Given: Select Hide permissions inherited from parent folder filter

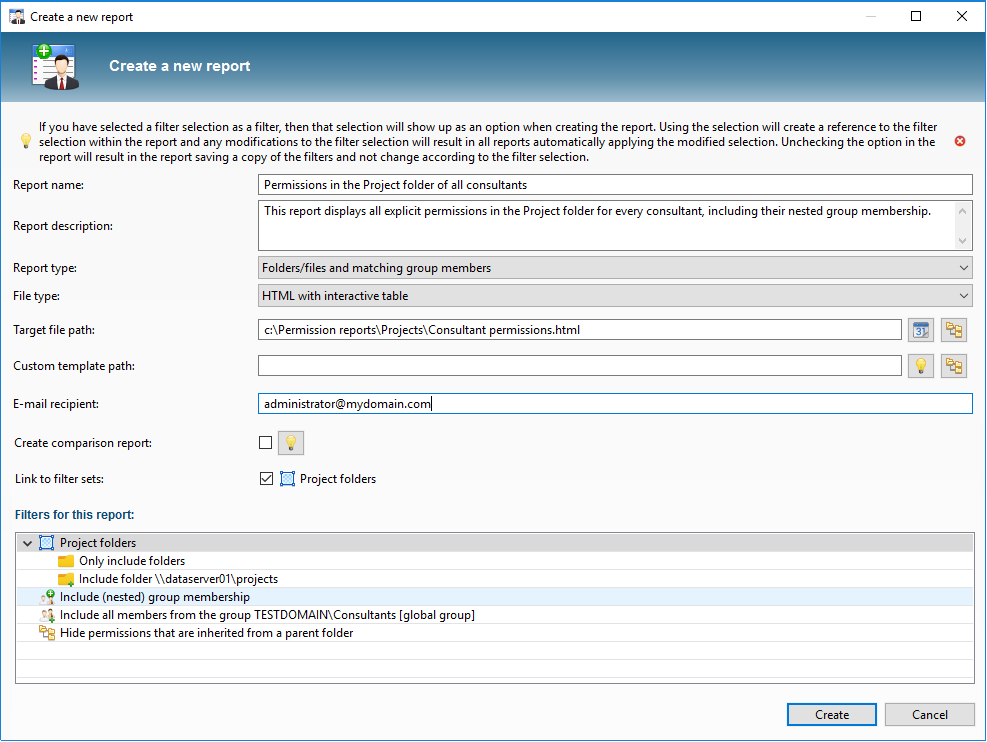Looking at the screenshot, I should click(206, 633).
